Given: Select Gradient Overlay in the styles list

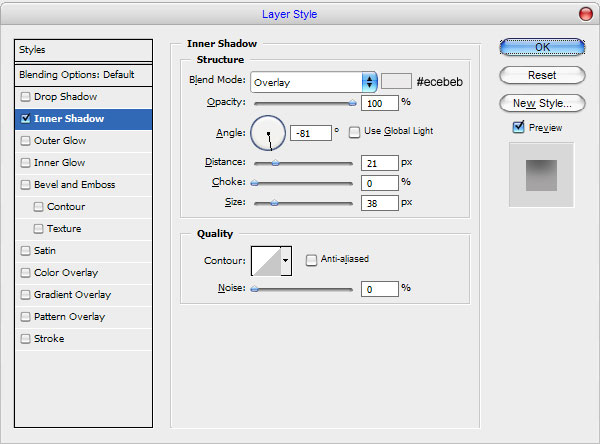Looking at the screenshot, I should 72,295.
